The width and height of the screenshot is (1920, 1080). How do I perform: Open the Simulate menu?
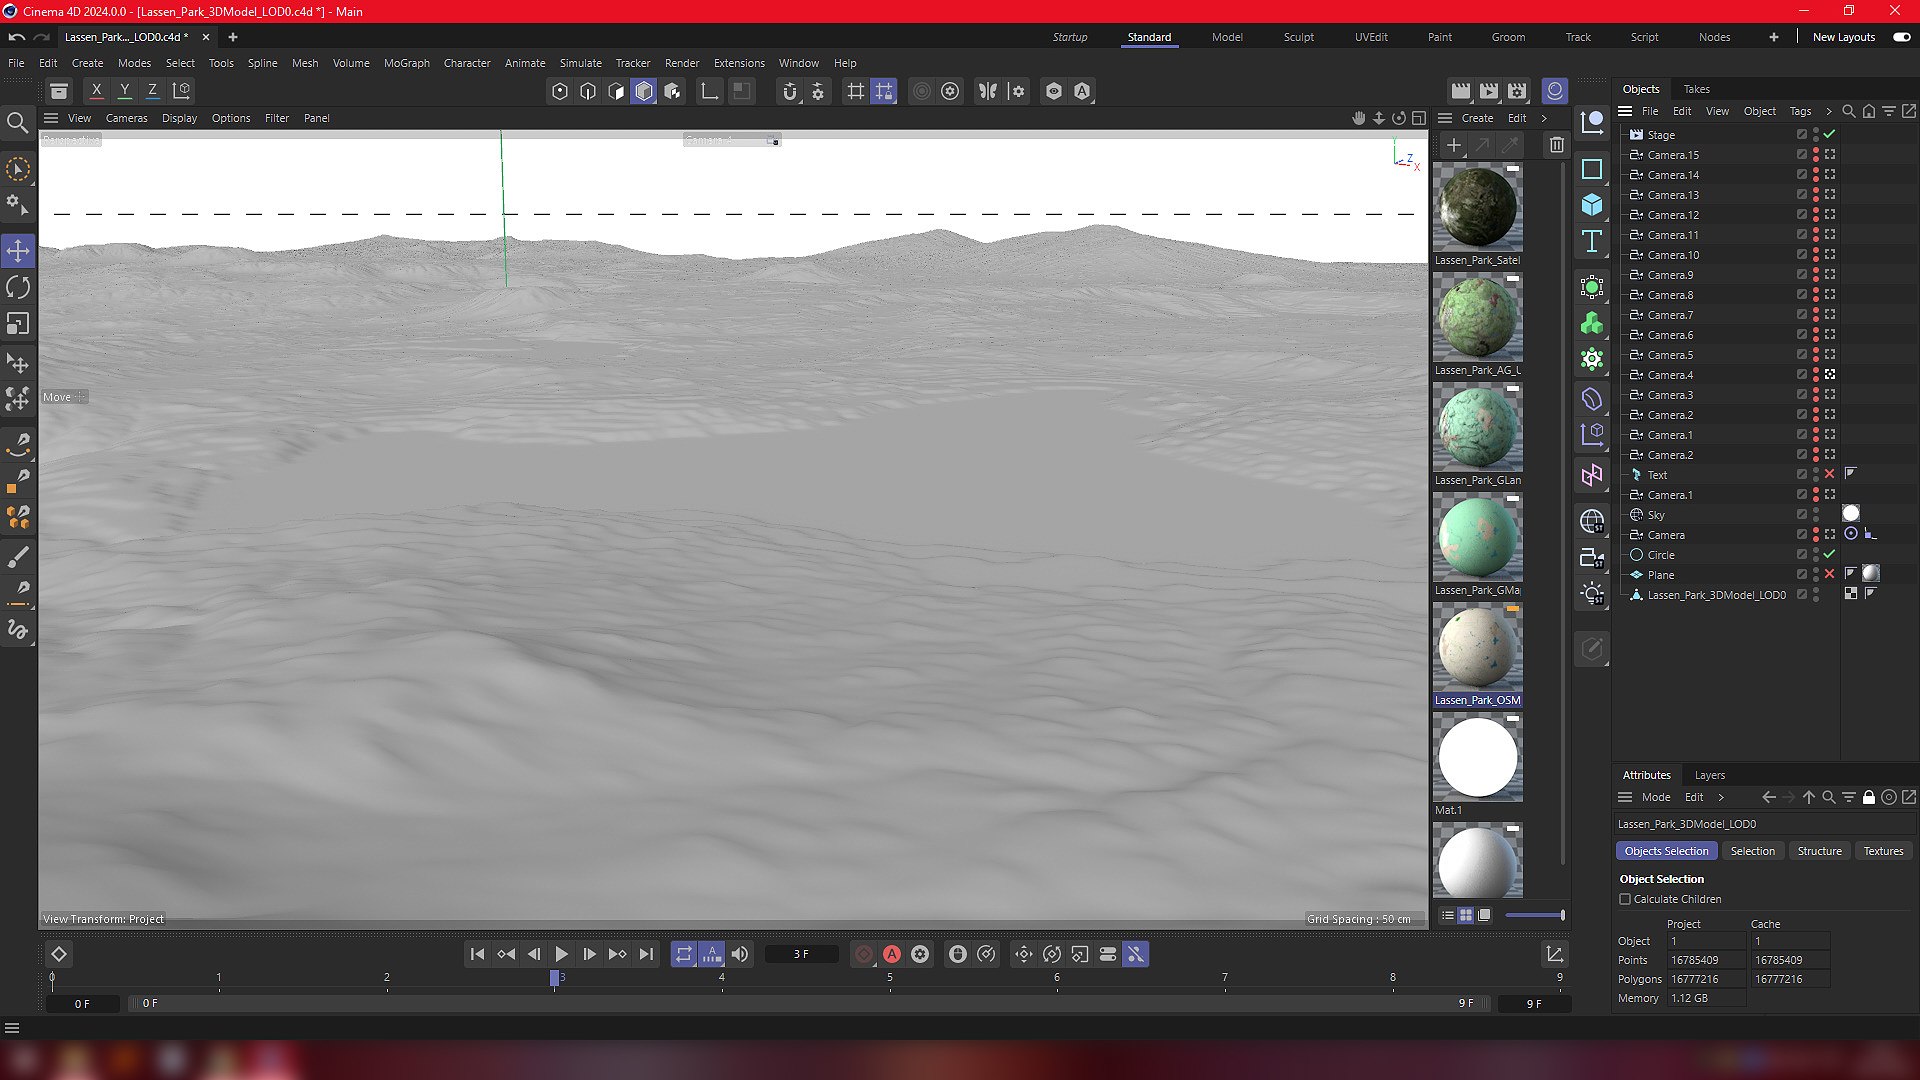tap(581, 63)
